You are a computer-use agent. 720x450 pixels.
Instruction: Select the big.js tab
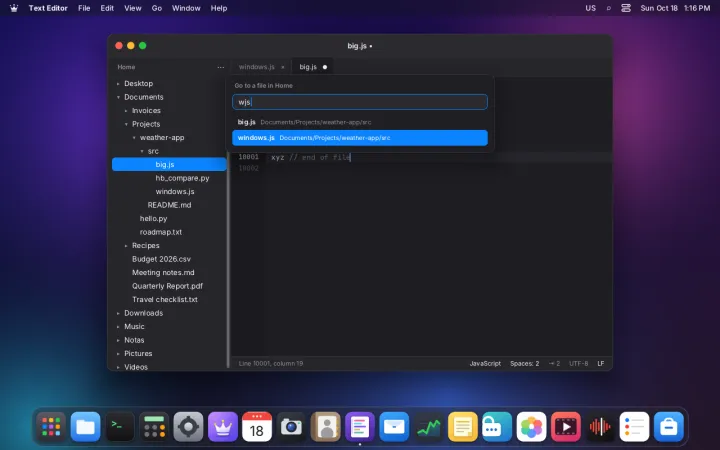pyautogui.click(x=308, y=67)
